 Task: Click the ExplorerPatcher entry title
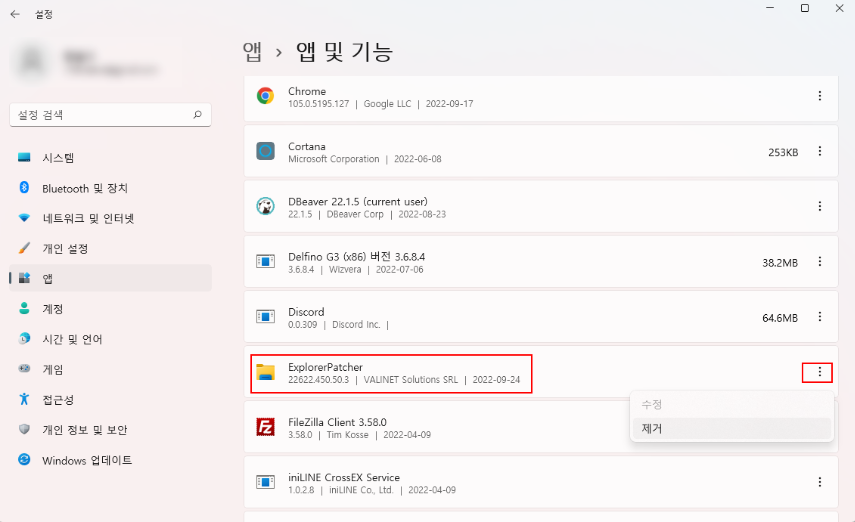(326, 367)
